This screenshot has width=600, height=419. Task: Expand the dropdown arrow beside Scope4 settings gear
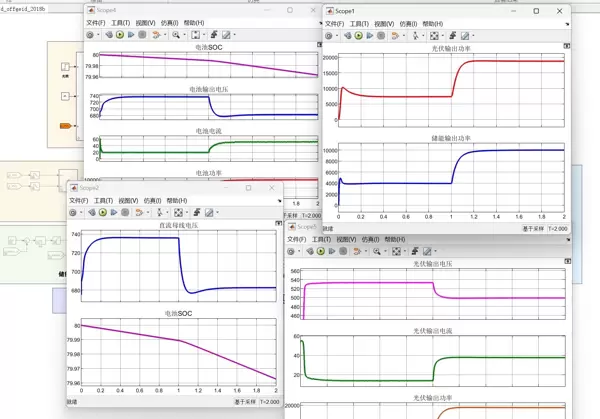tap(98, 34)
